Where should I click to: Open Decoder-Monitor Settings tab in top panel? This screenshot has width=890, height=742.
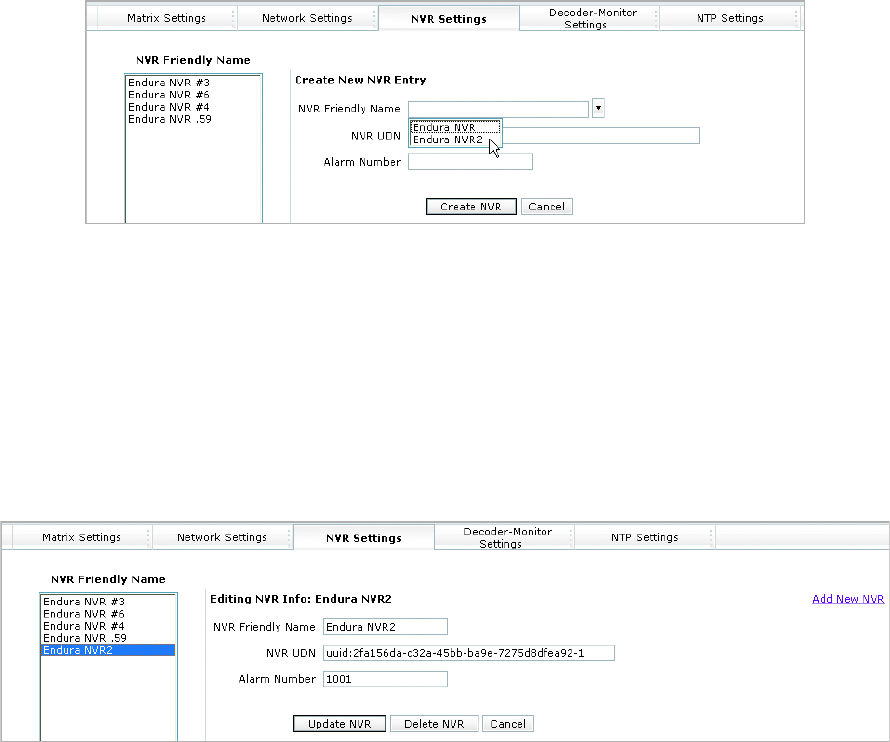(x=589, y=18)
